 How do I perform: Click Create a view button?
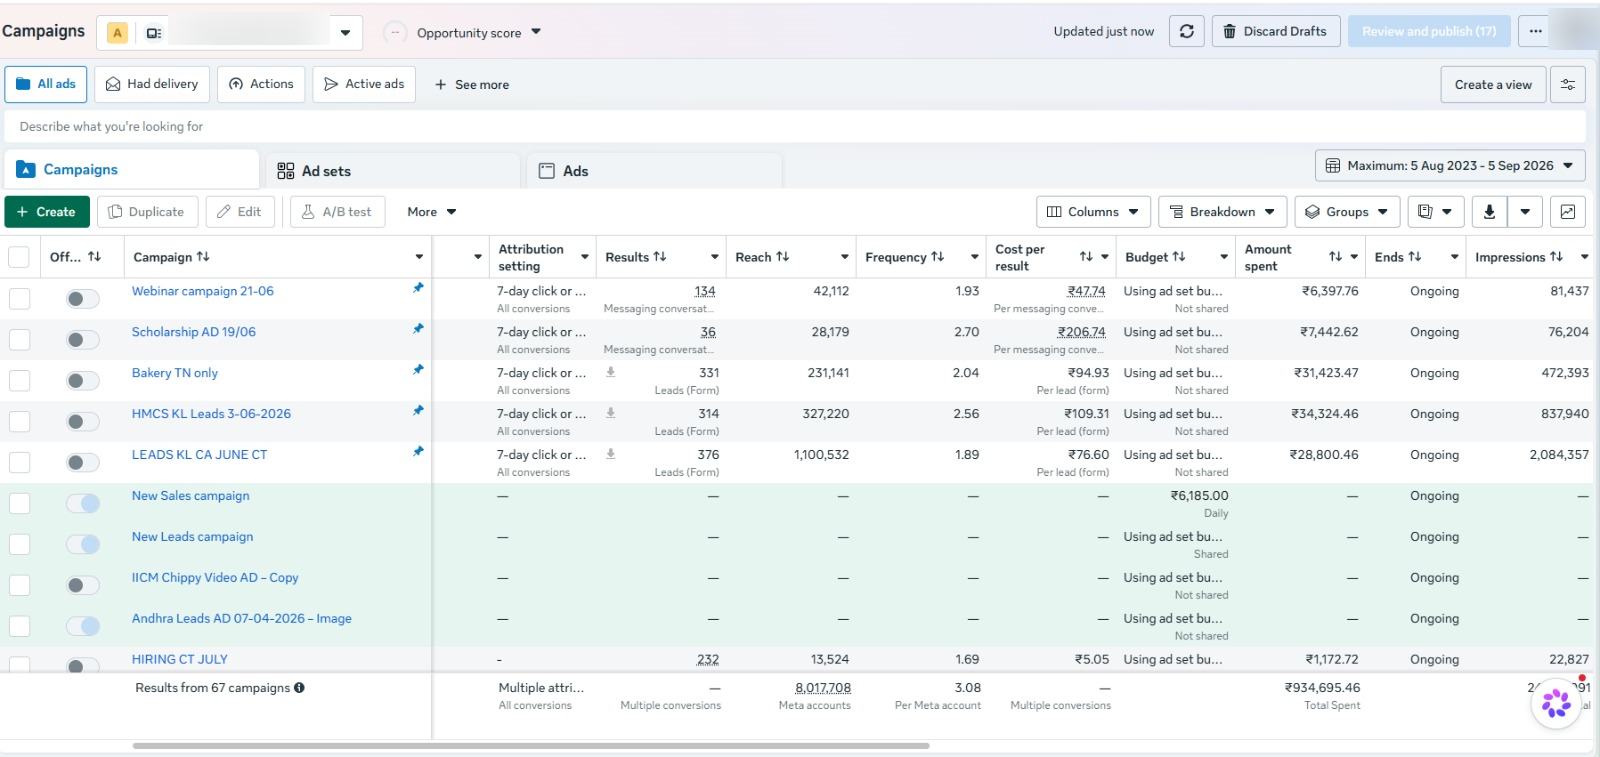[x=1493, y=85]
